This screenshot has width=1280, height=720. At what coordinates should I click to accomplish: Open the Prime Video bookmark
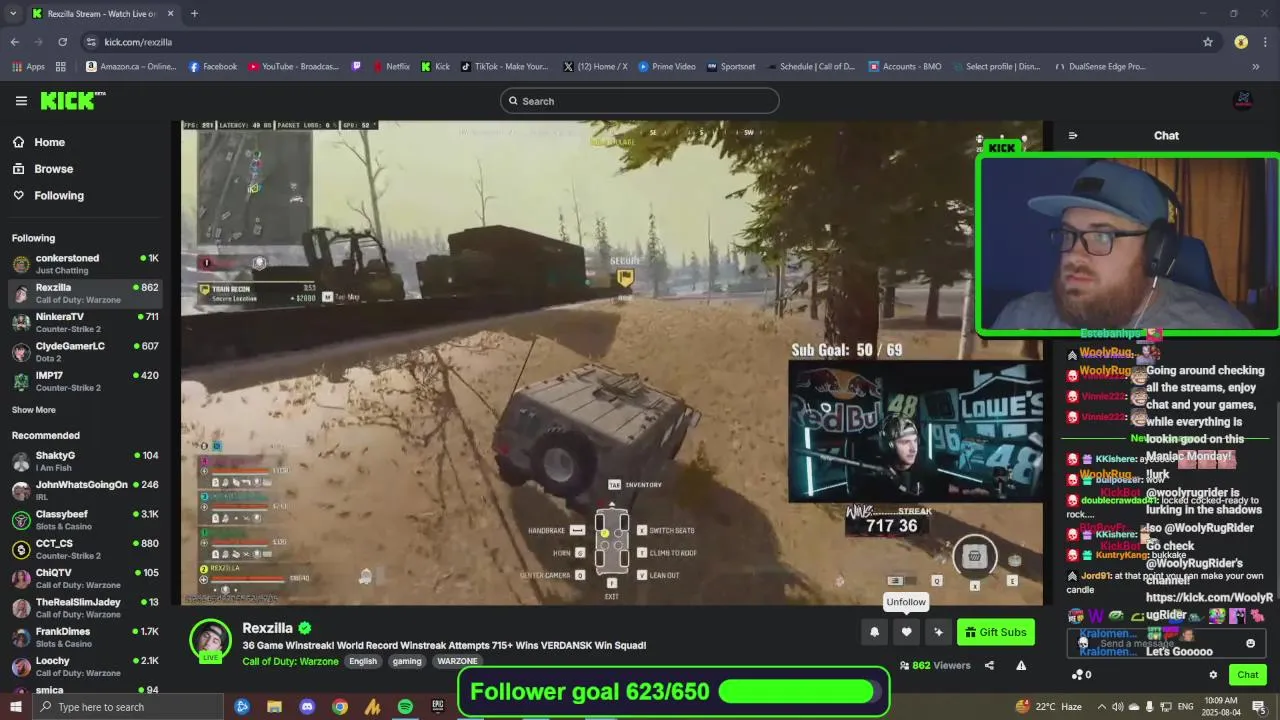coord(666,67)
